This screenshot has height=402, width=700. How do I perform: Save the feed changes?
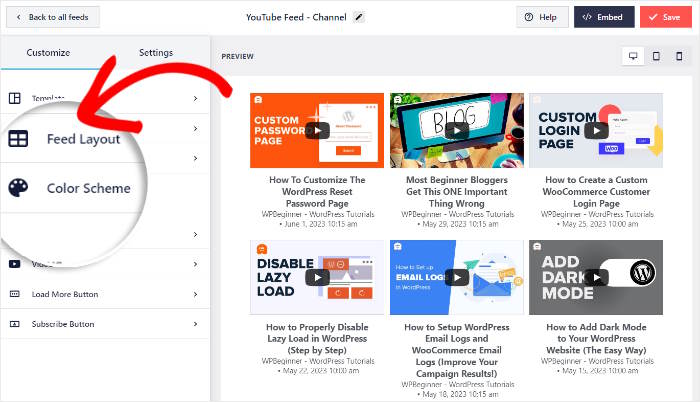pos(666,17)
